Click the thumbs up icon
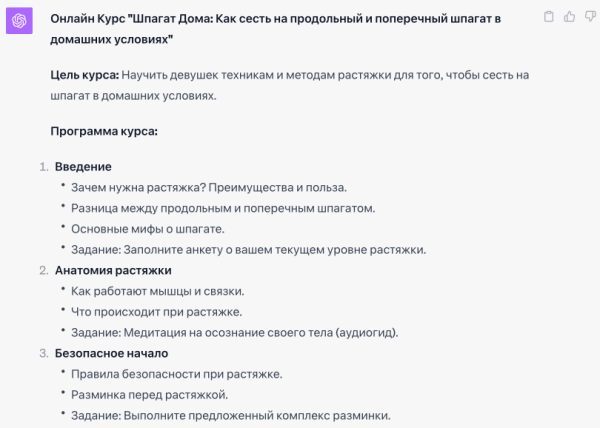Screen dimensions: 600x428 coord(569,17)
